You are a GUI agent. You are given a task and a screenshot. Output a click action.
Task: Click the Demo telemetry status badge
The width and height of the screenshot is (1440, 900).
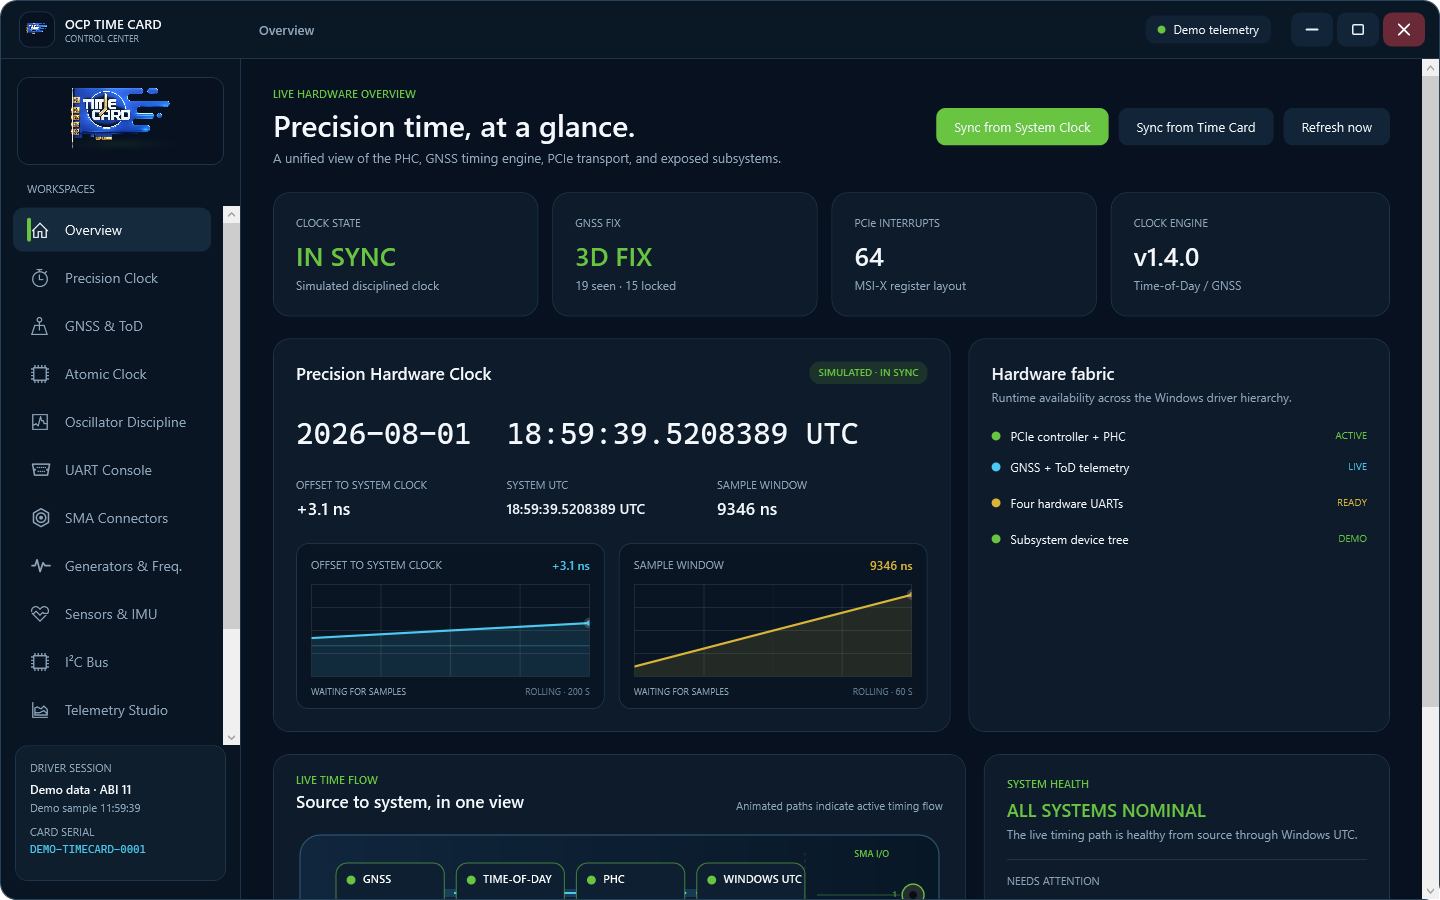[x=1208, y=30]
